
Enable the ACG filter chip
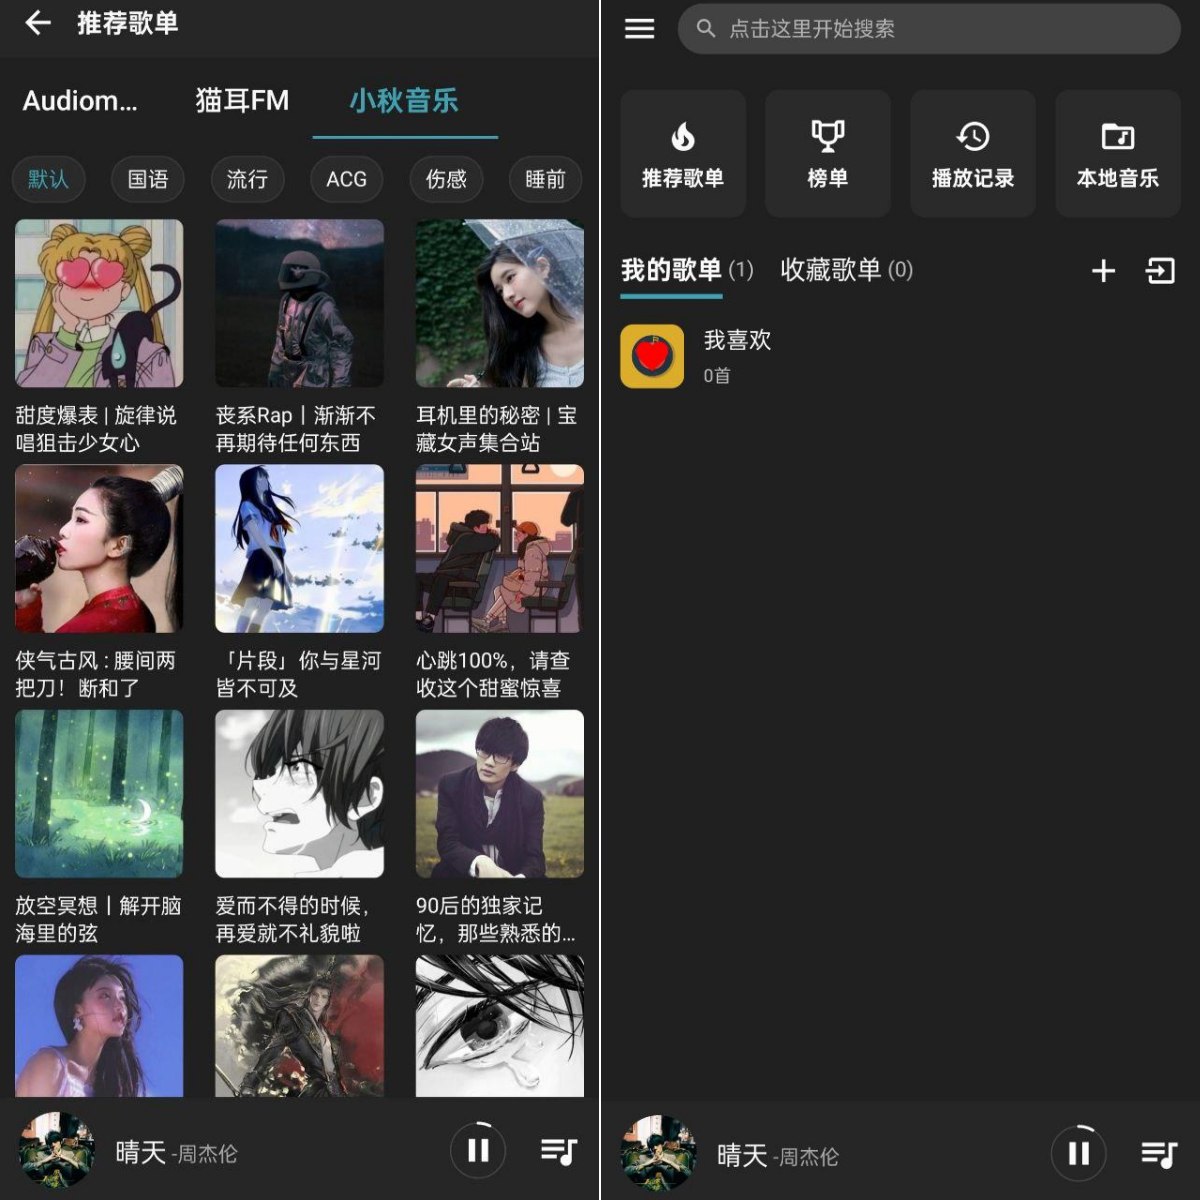point(346,180)
